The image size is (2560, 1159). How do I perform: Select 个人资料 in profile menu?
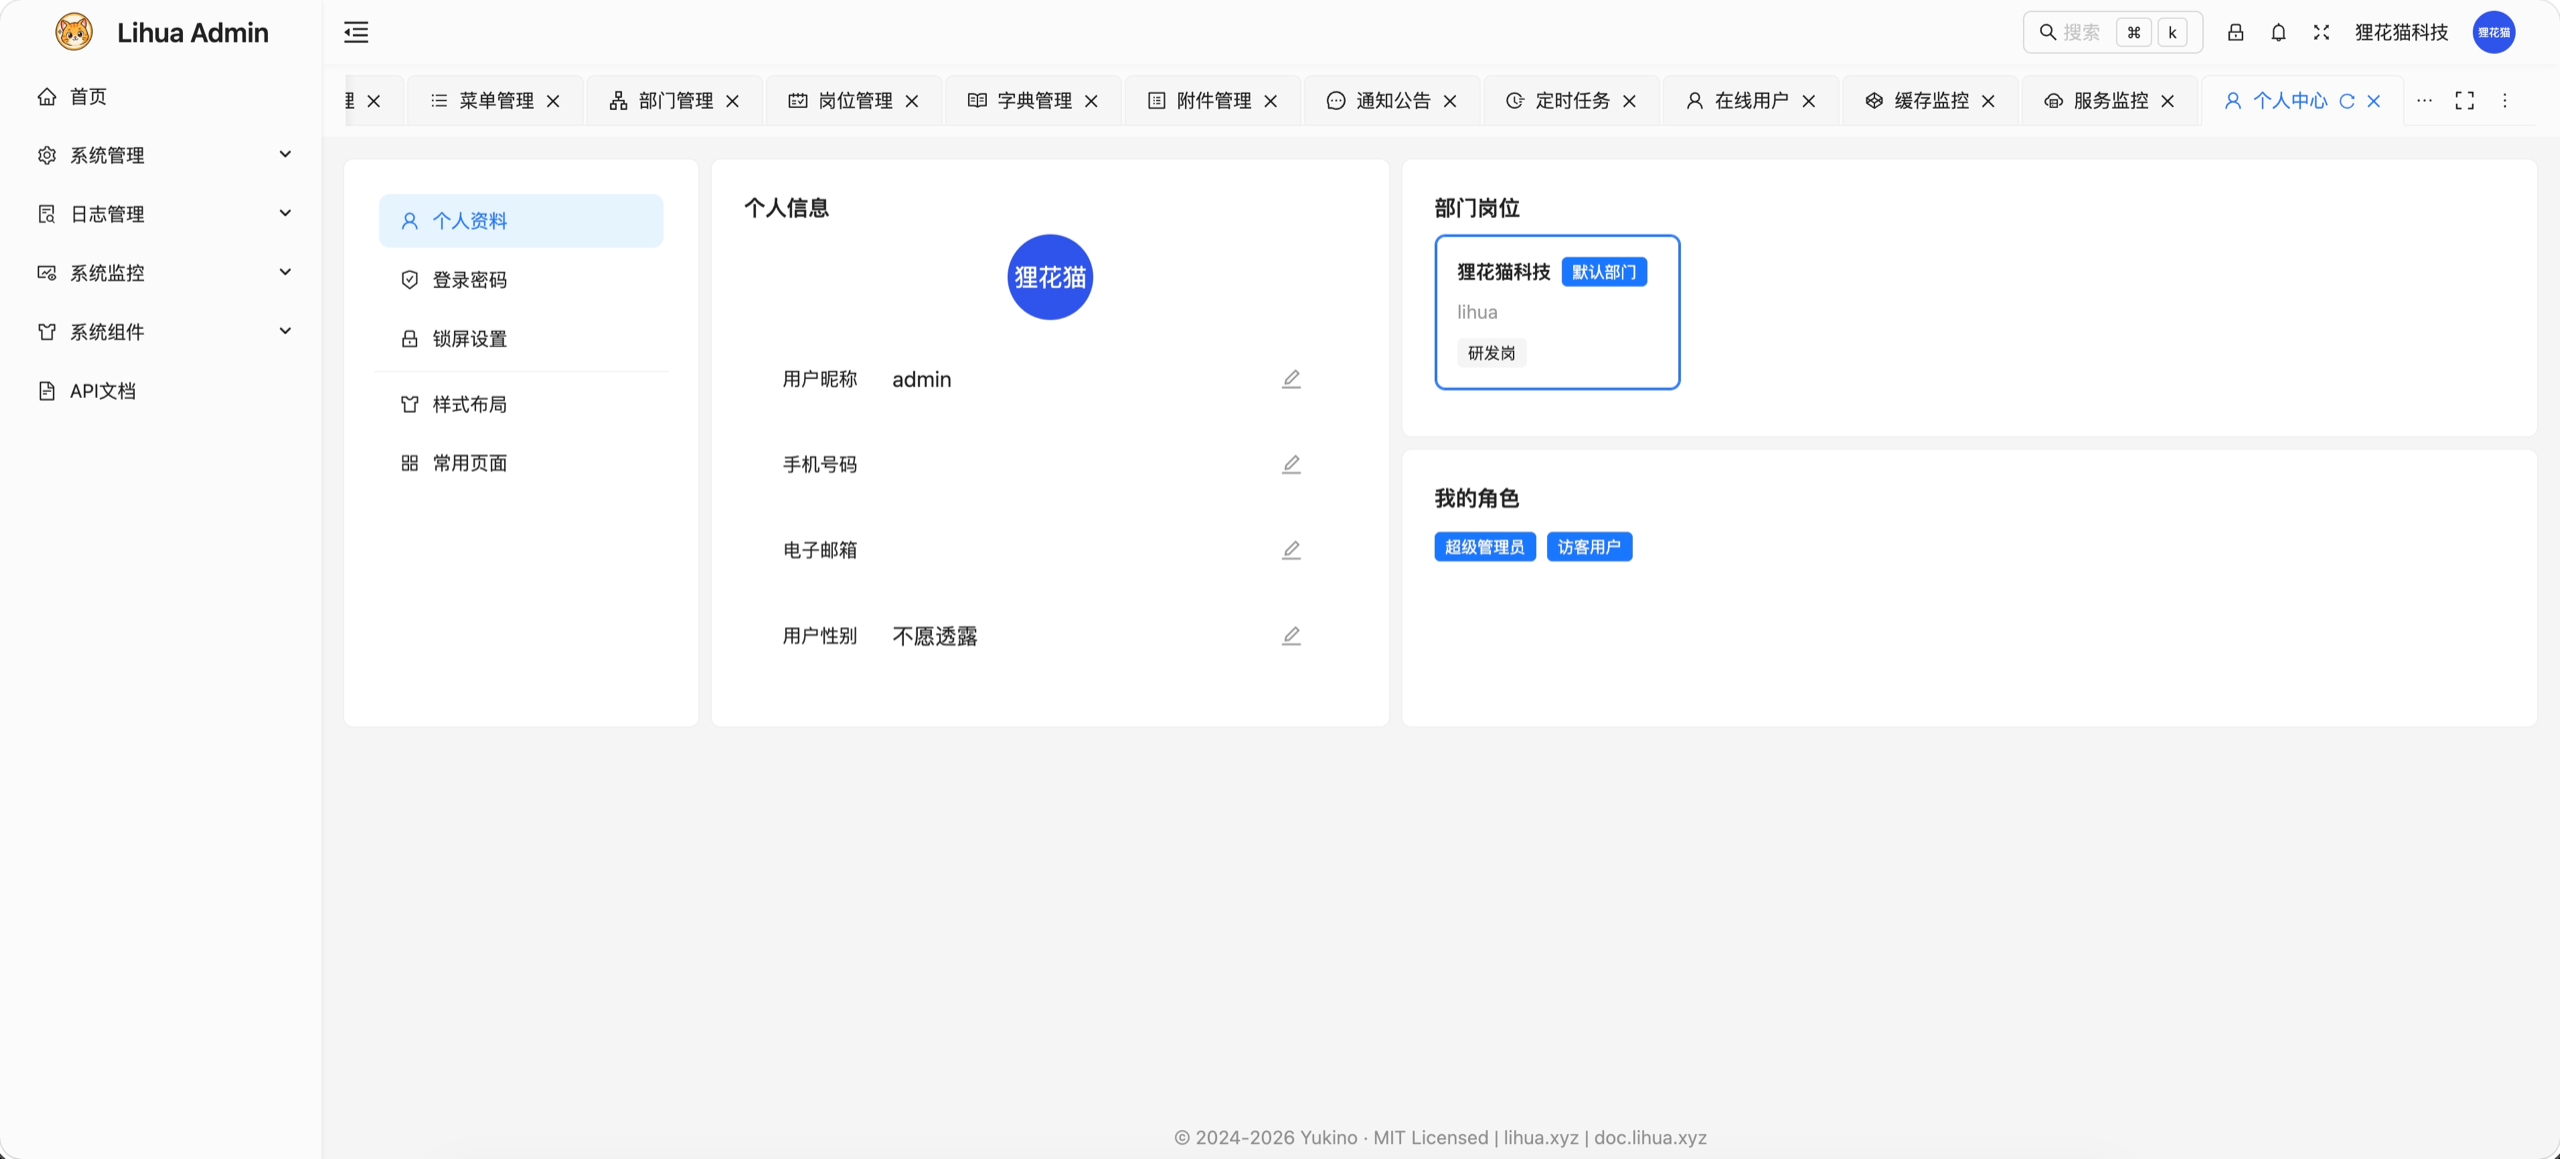pos(521,221)
